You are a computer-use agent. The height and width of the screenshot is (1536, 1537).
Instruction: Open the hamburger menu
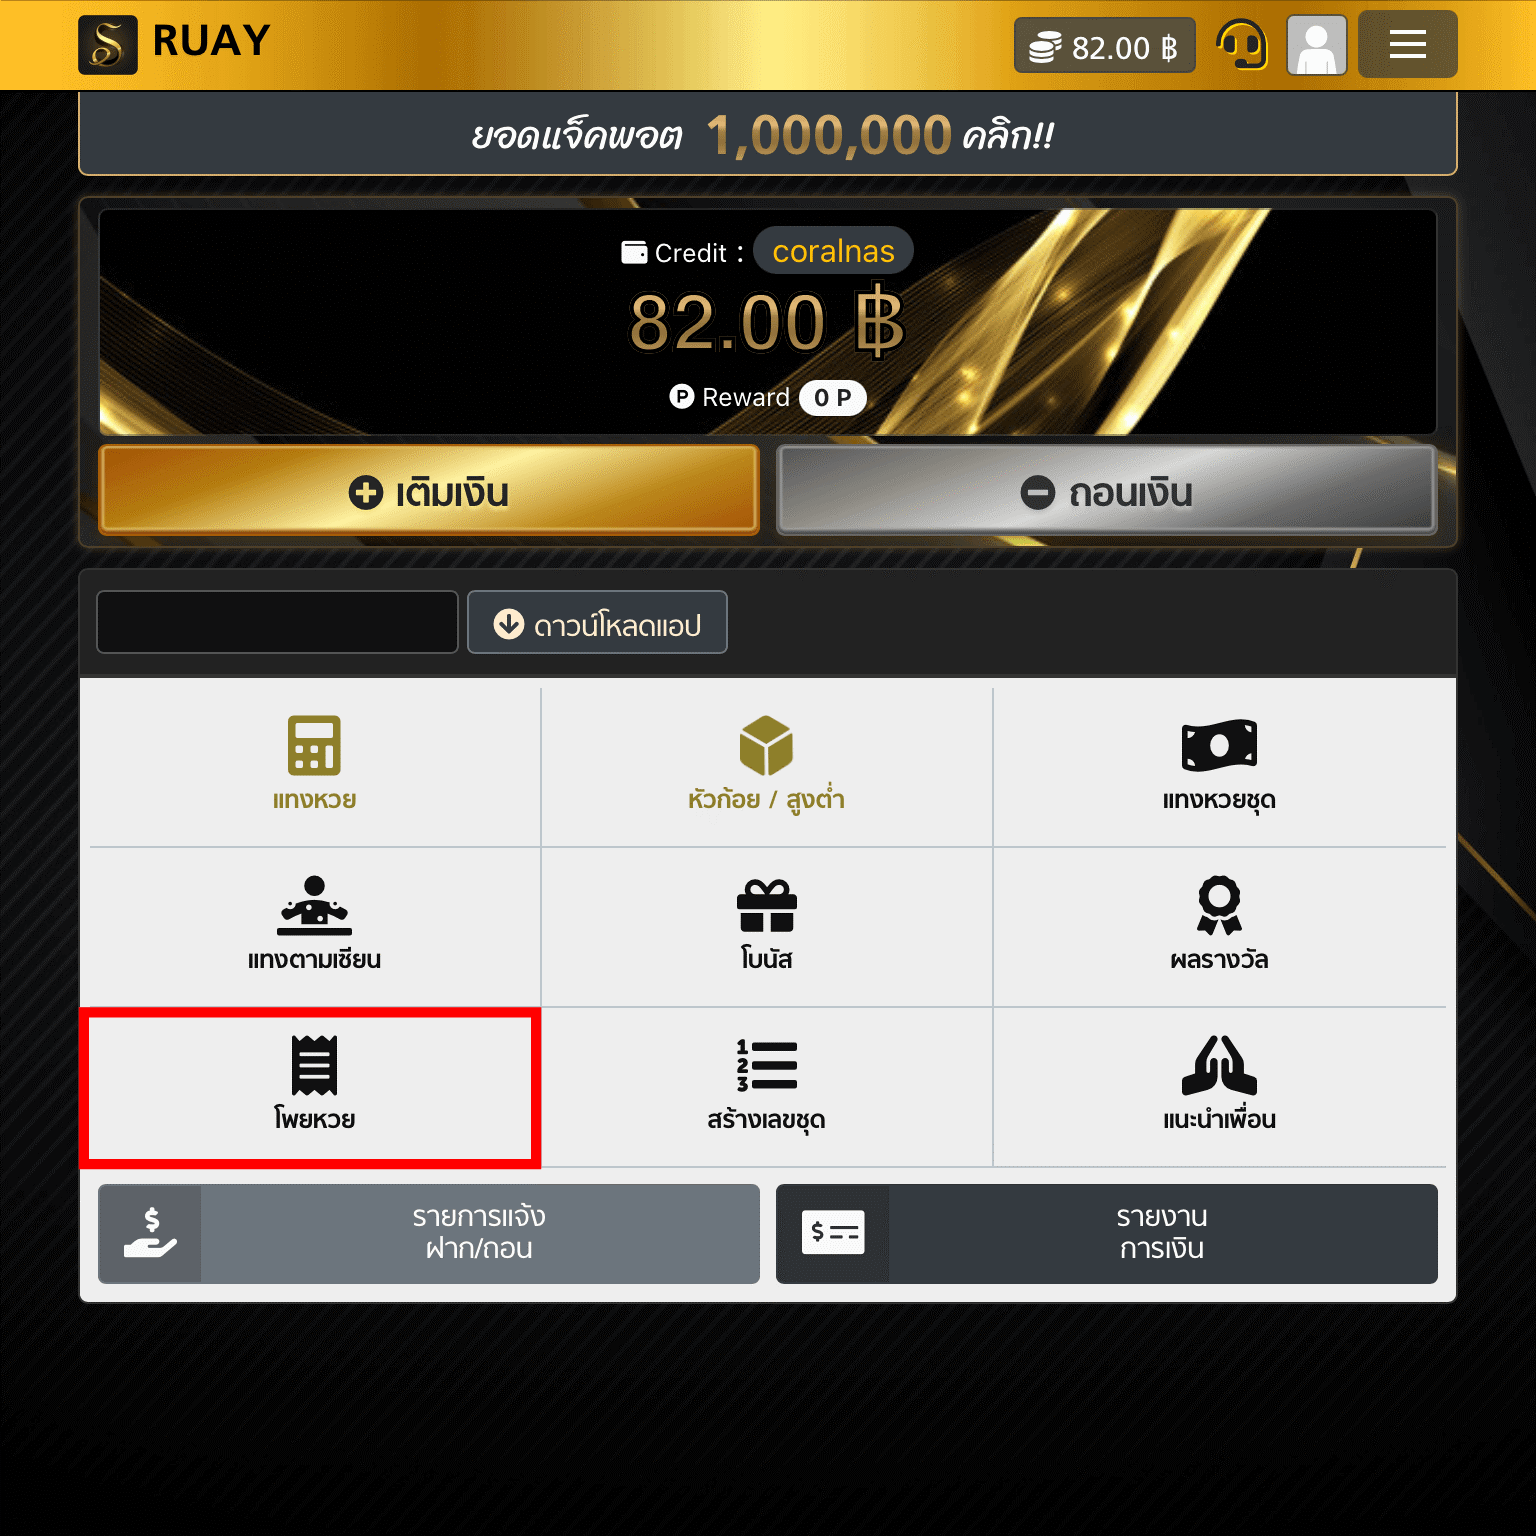(x=1407, y=44)
